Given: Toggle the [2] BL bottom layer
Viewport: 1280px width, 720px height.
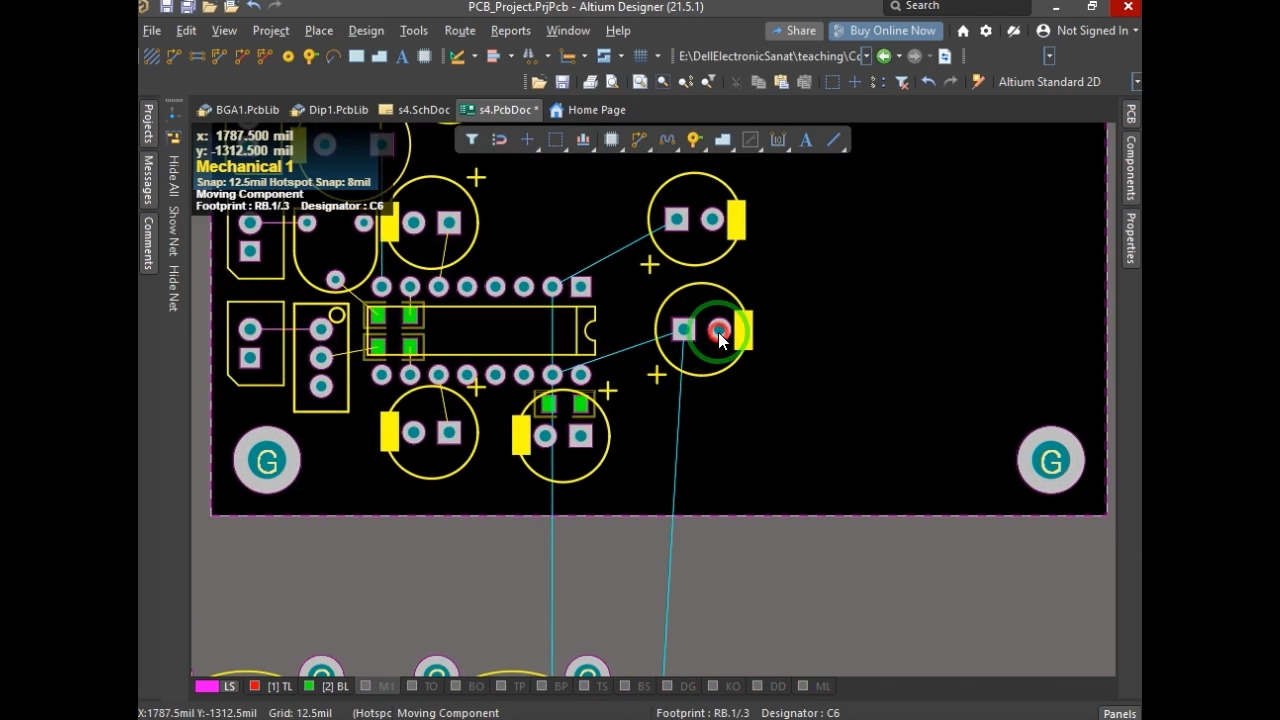Looking at the screenshot, I should coord(327,687).
